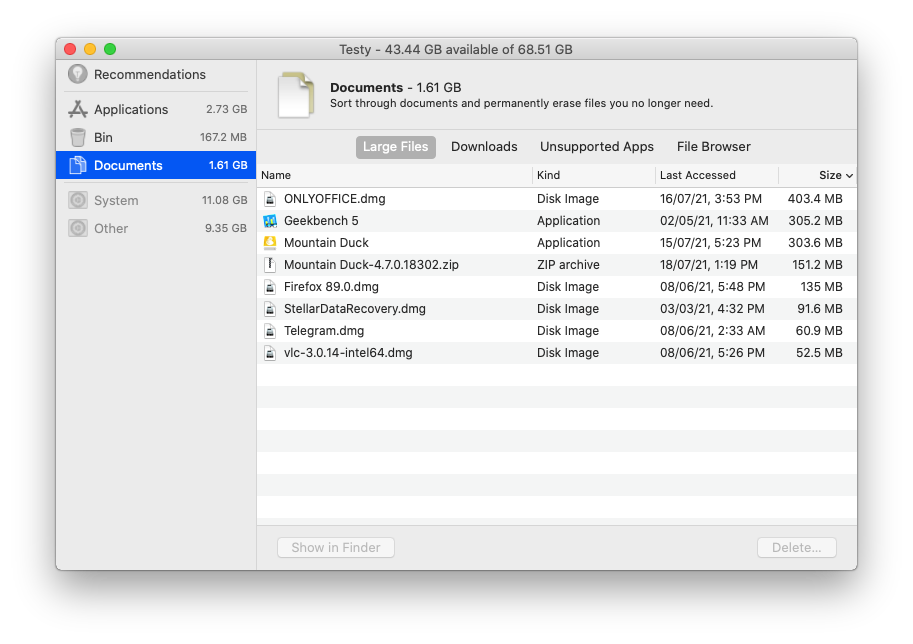Open the Bin from the sidebar icon

pos(77,137)
